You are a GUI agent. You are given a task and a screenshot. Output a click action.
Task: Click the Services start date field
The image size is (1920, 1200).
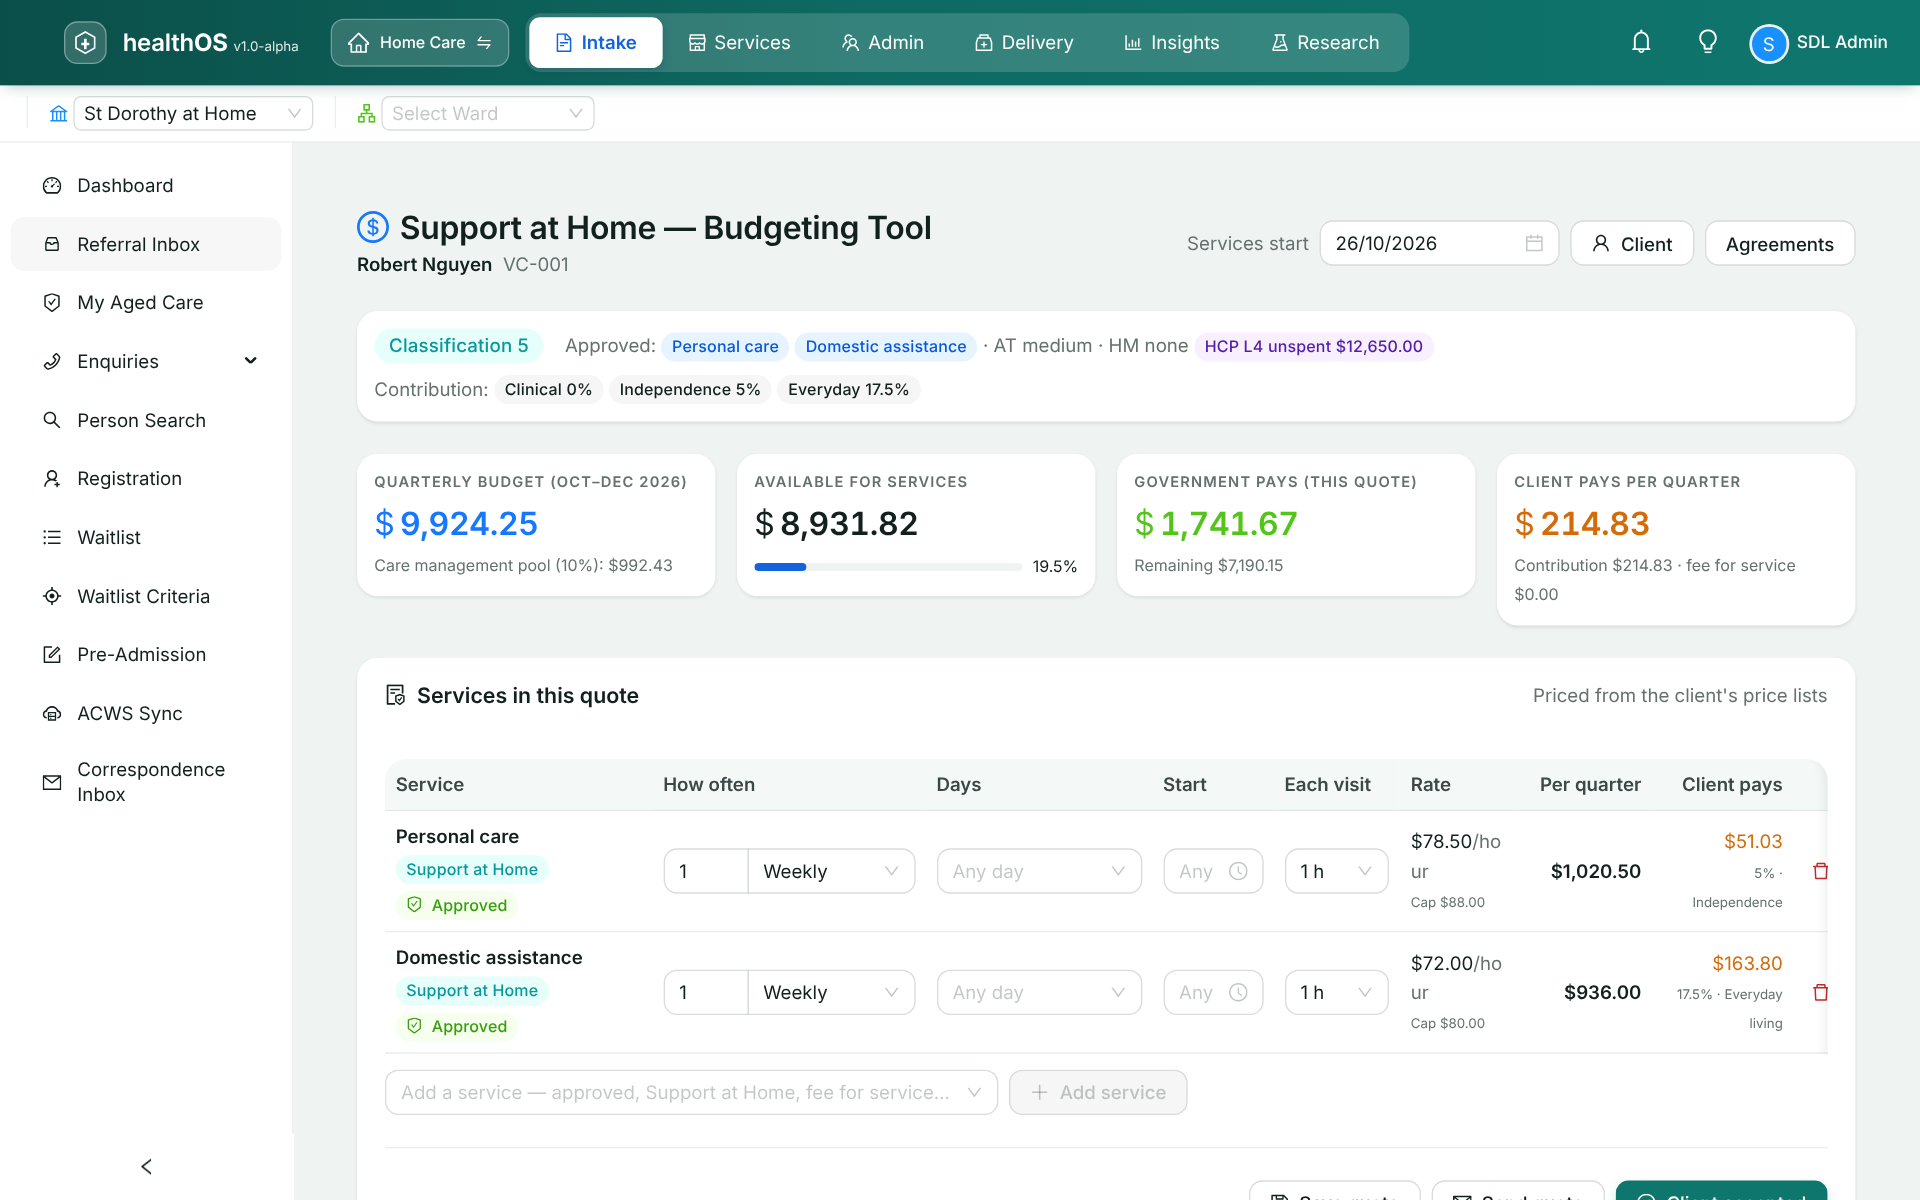(1439, 243)
